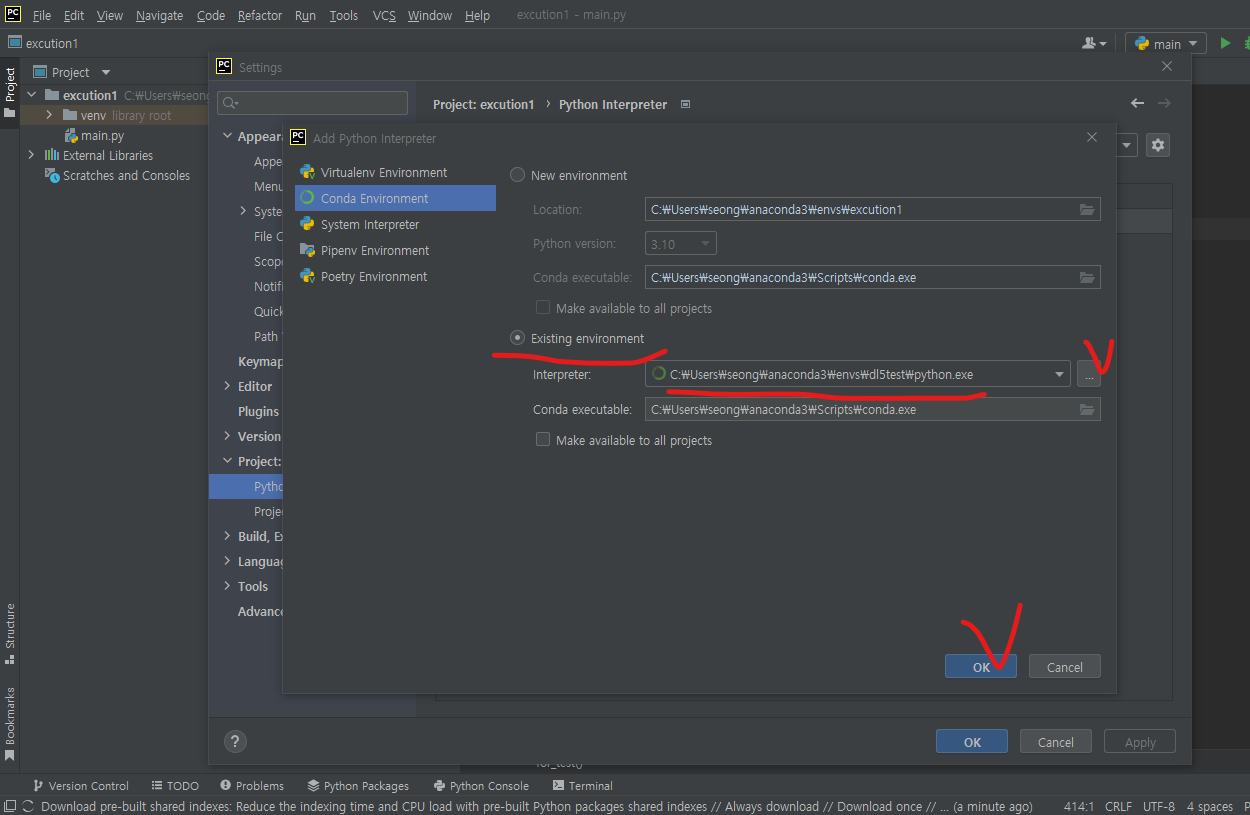Open folder browser for Location field
The image size is (1250, 815).
(1087, 209)
